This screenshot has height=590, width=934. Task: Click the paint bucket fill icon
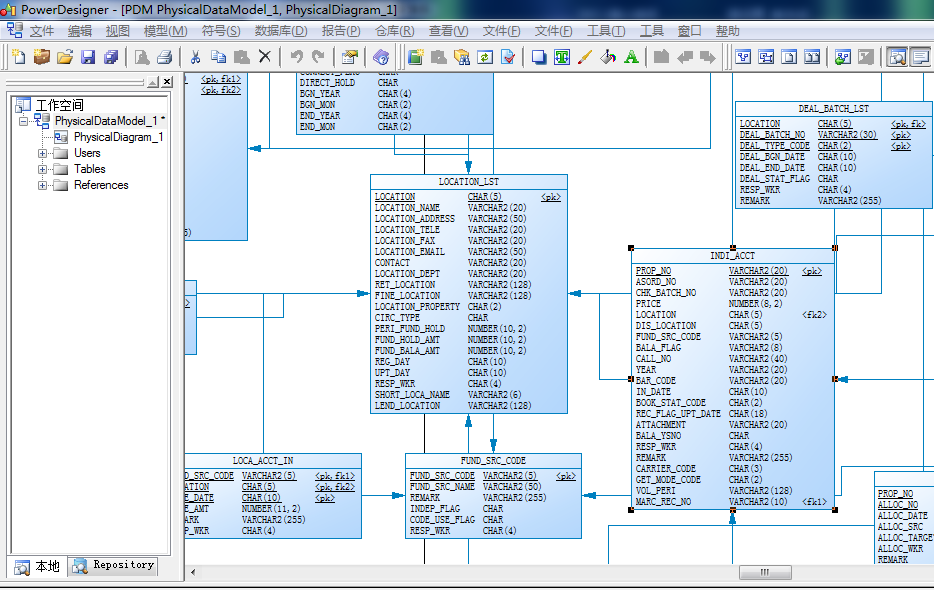608,57
